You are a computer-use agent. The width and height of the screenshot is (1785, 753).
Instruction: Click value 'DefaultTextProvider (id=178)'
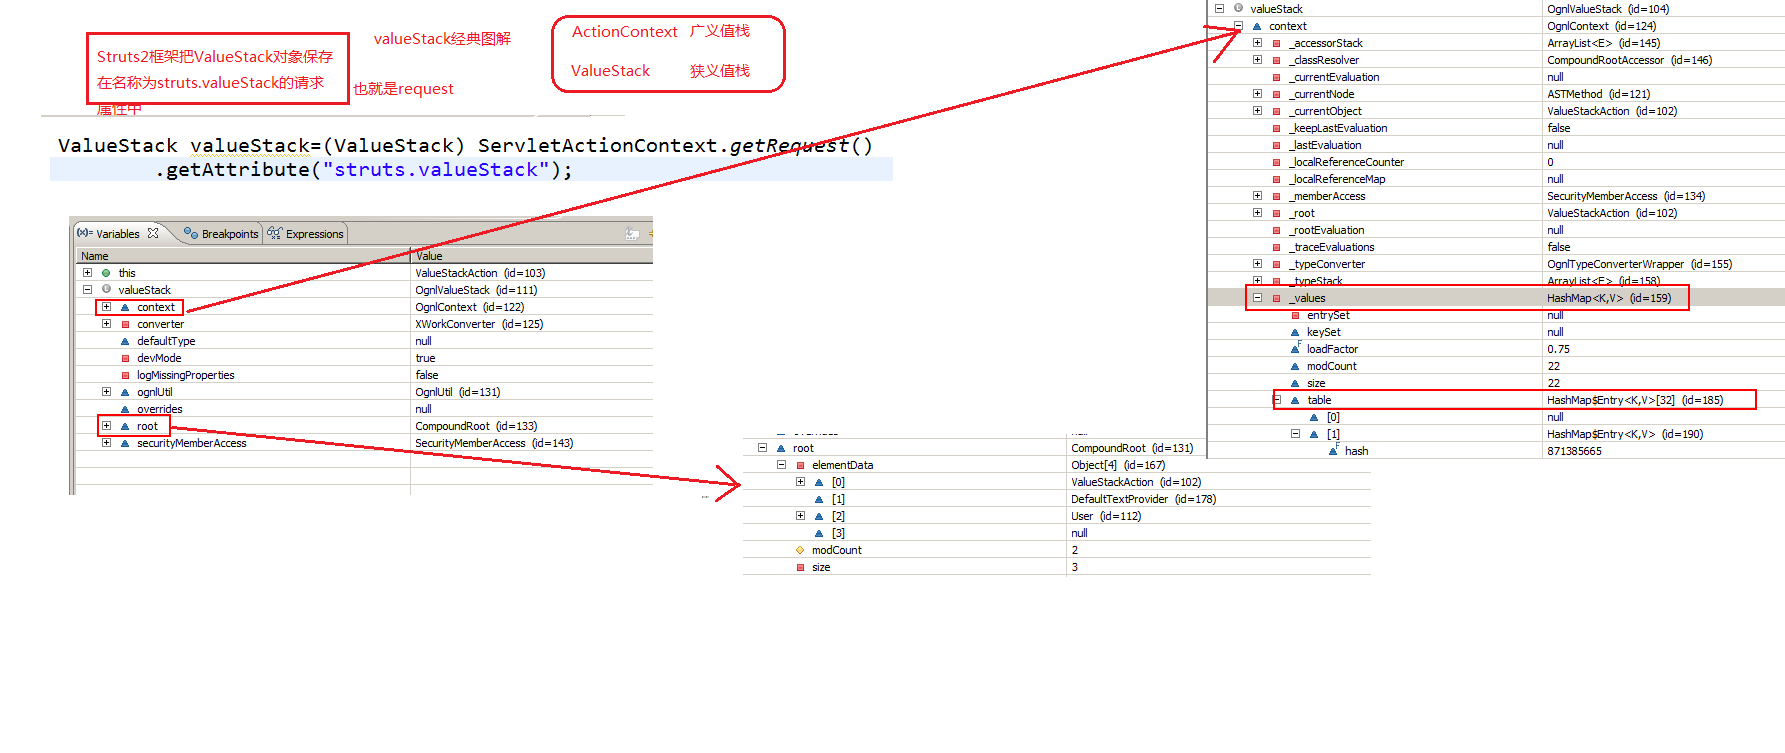(1143, 499)
